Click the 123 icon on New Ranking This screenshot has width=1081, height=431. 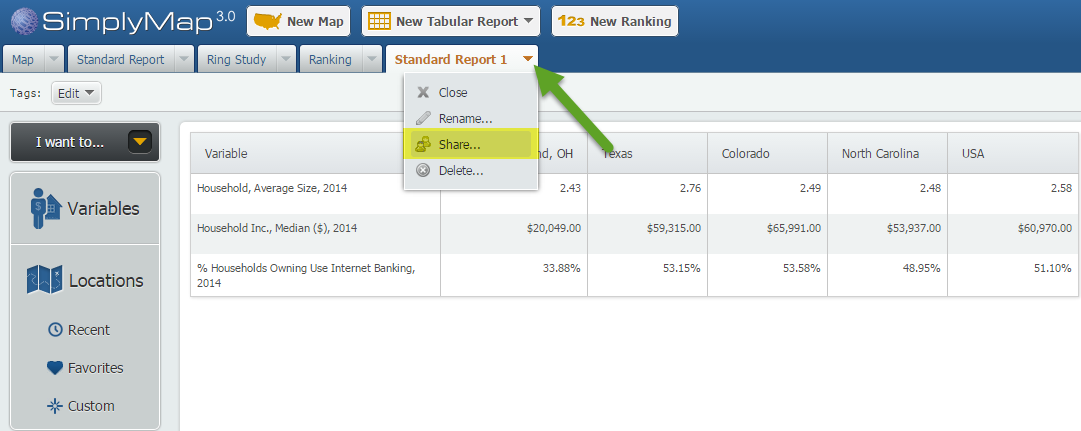click(572, 21)
